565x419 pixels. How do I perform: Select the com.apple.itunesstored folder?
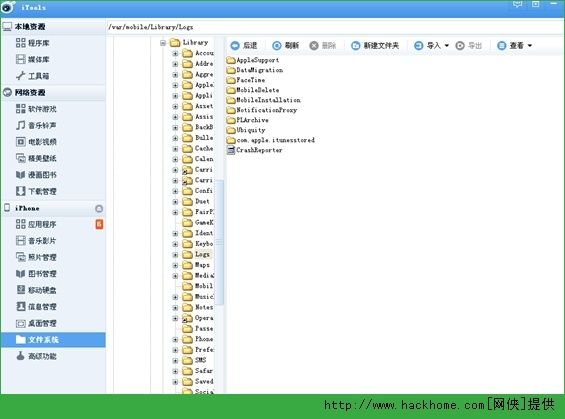pyautogui.click(x=271, y=140)
